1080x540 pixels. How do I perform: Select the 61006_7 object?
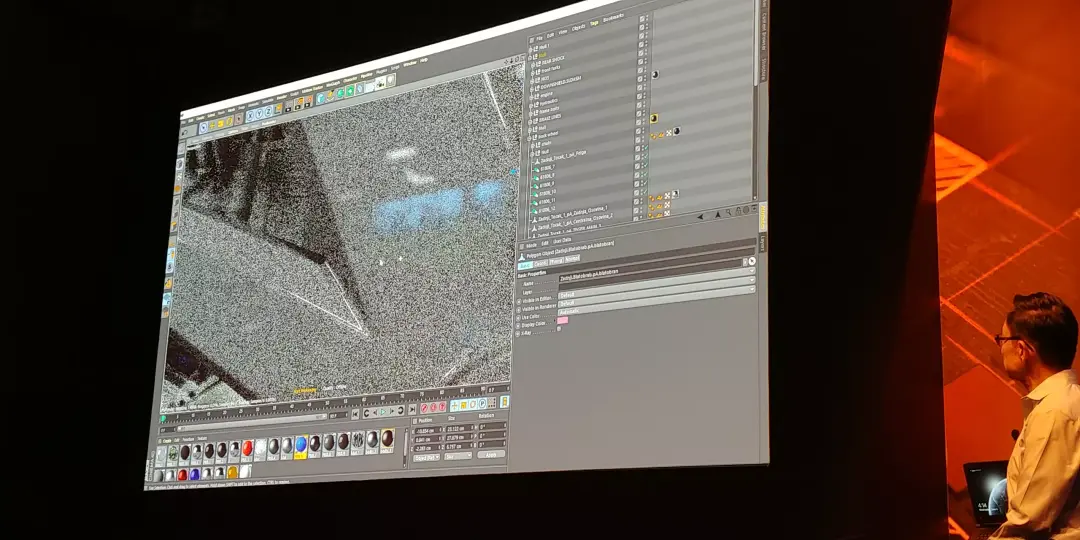click(x=548, y=168)
